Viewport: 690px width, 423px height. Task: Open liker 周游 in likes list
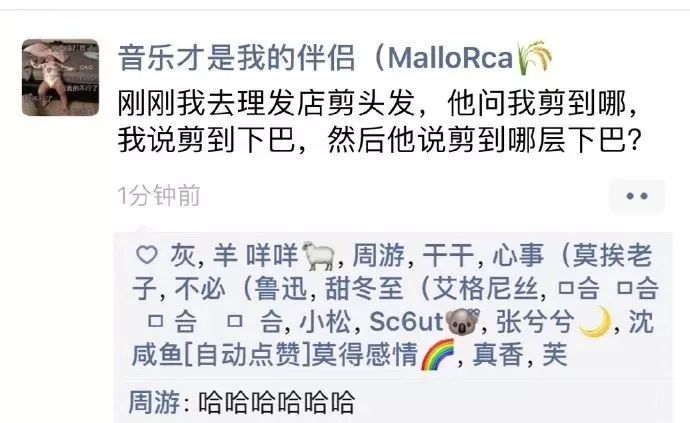click(x=378, y=255)
